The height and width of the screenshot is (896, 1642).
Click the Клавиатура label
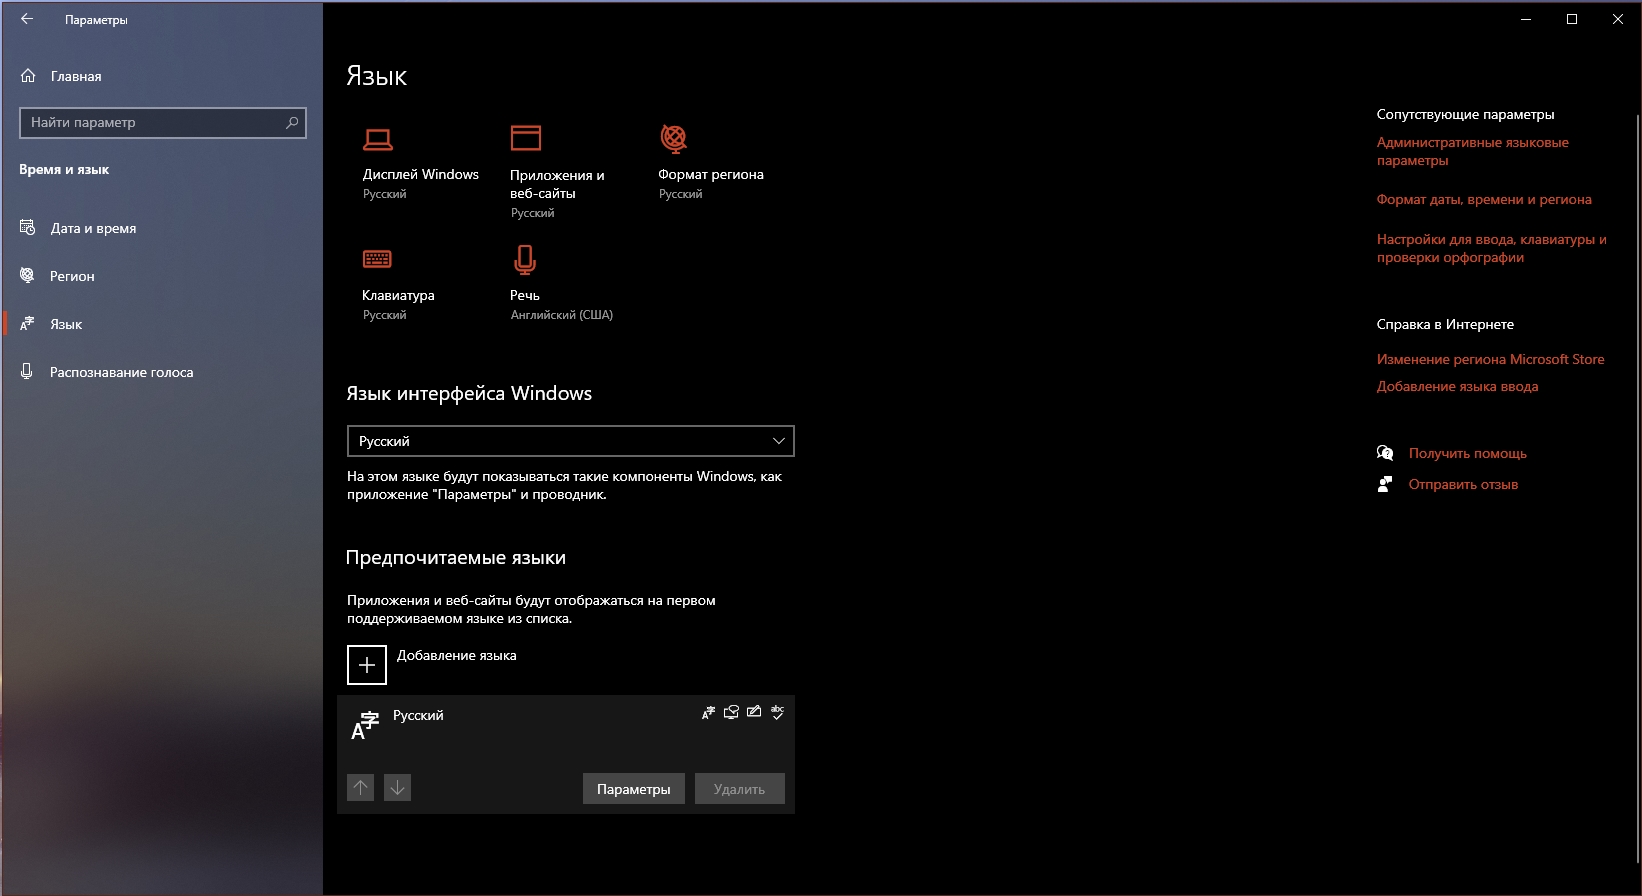(398, 295)
